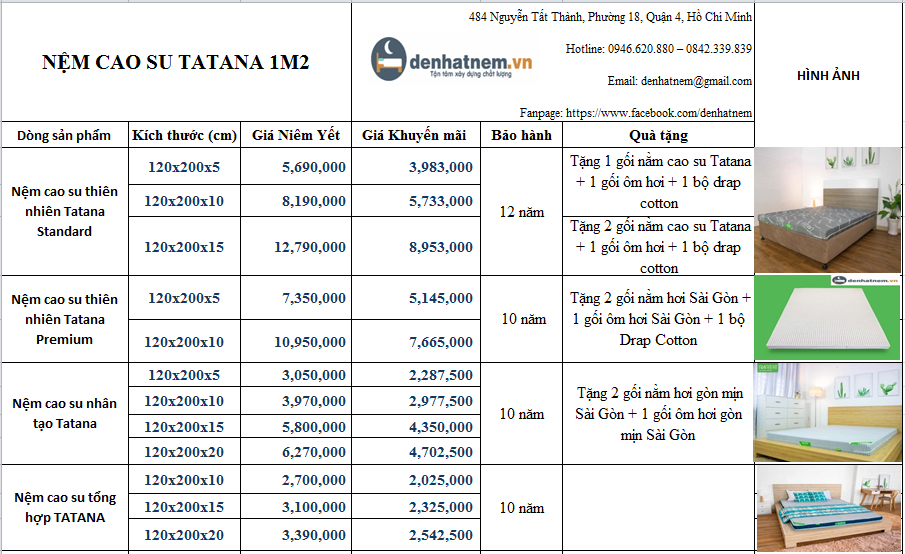
Task: Select the 120x200x10 size beside 2,700,000
Action: coord(184,480)
